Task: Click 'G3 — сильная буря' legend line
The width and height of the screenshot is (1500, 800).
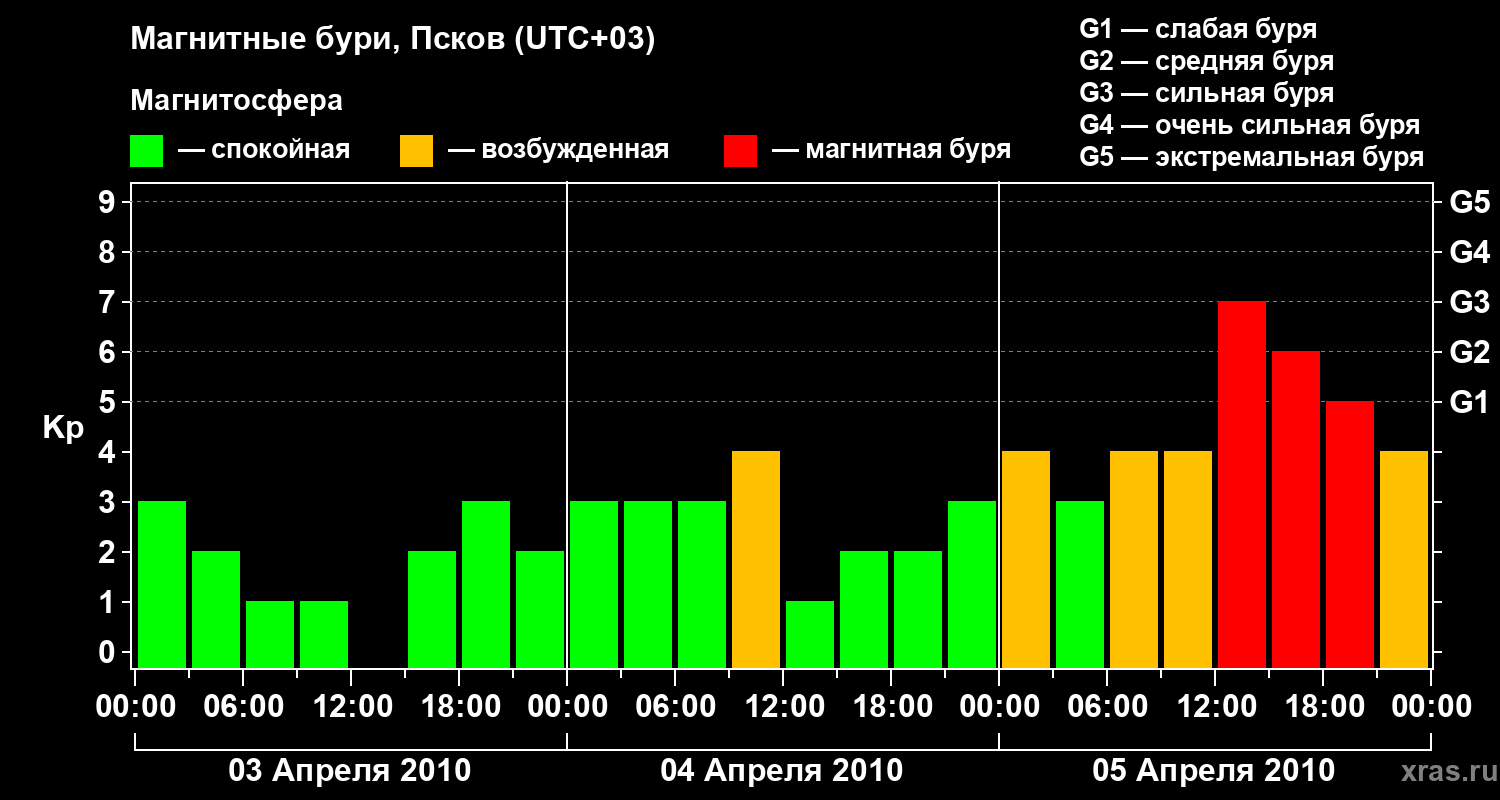Action: [1207, 93]
